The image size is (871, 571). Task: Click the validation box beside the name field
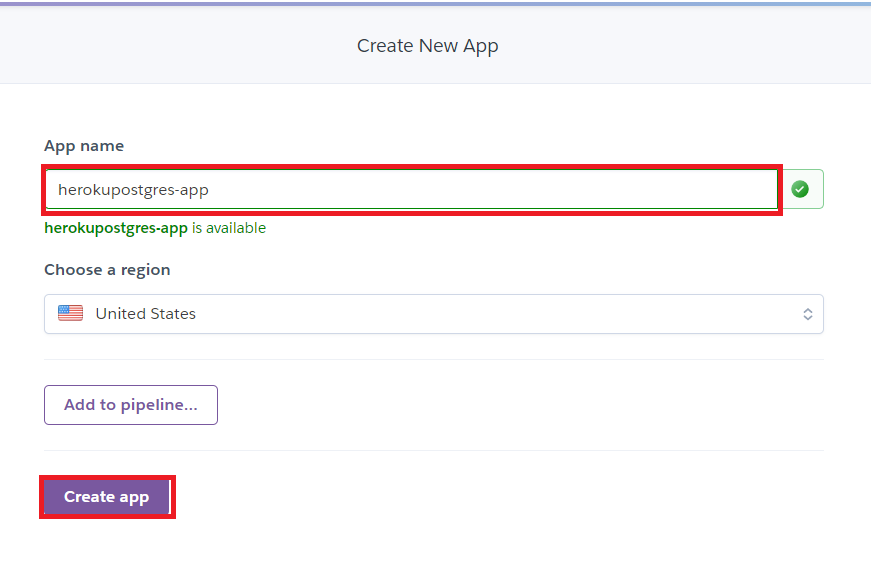point(801,189)
